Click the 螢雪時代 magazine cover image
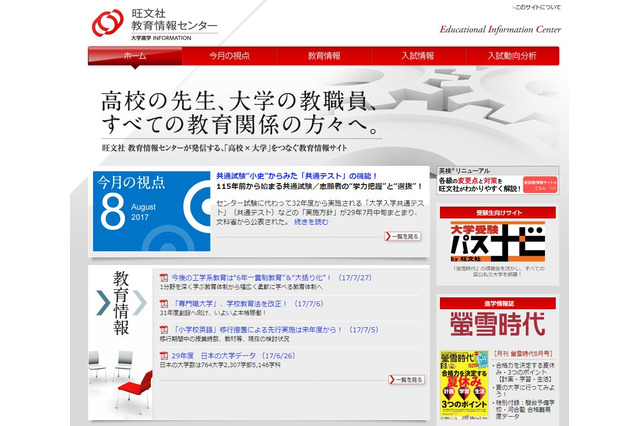Screen dimensions: 640x426 [x=464, y=384]
